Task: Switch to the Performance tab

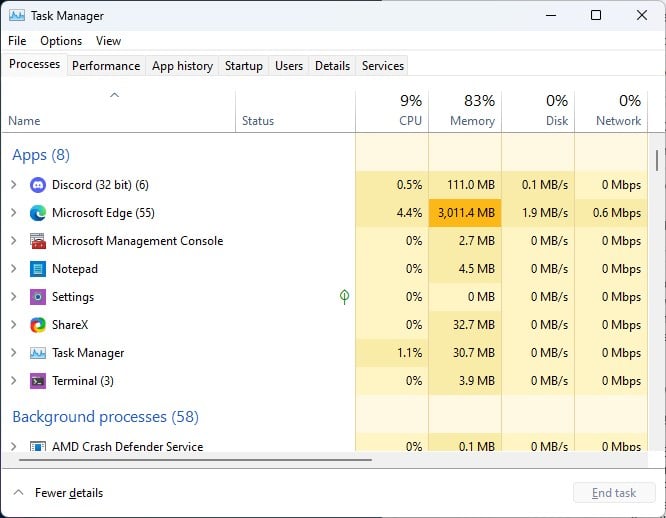Action: (106, 66)
